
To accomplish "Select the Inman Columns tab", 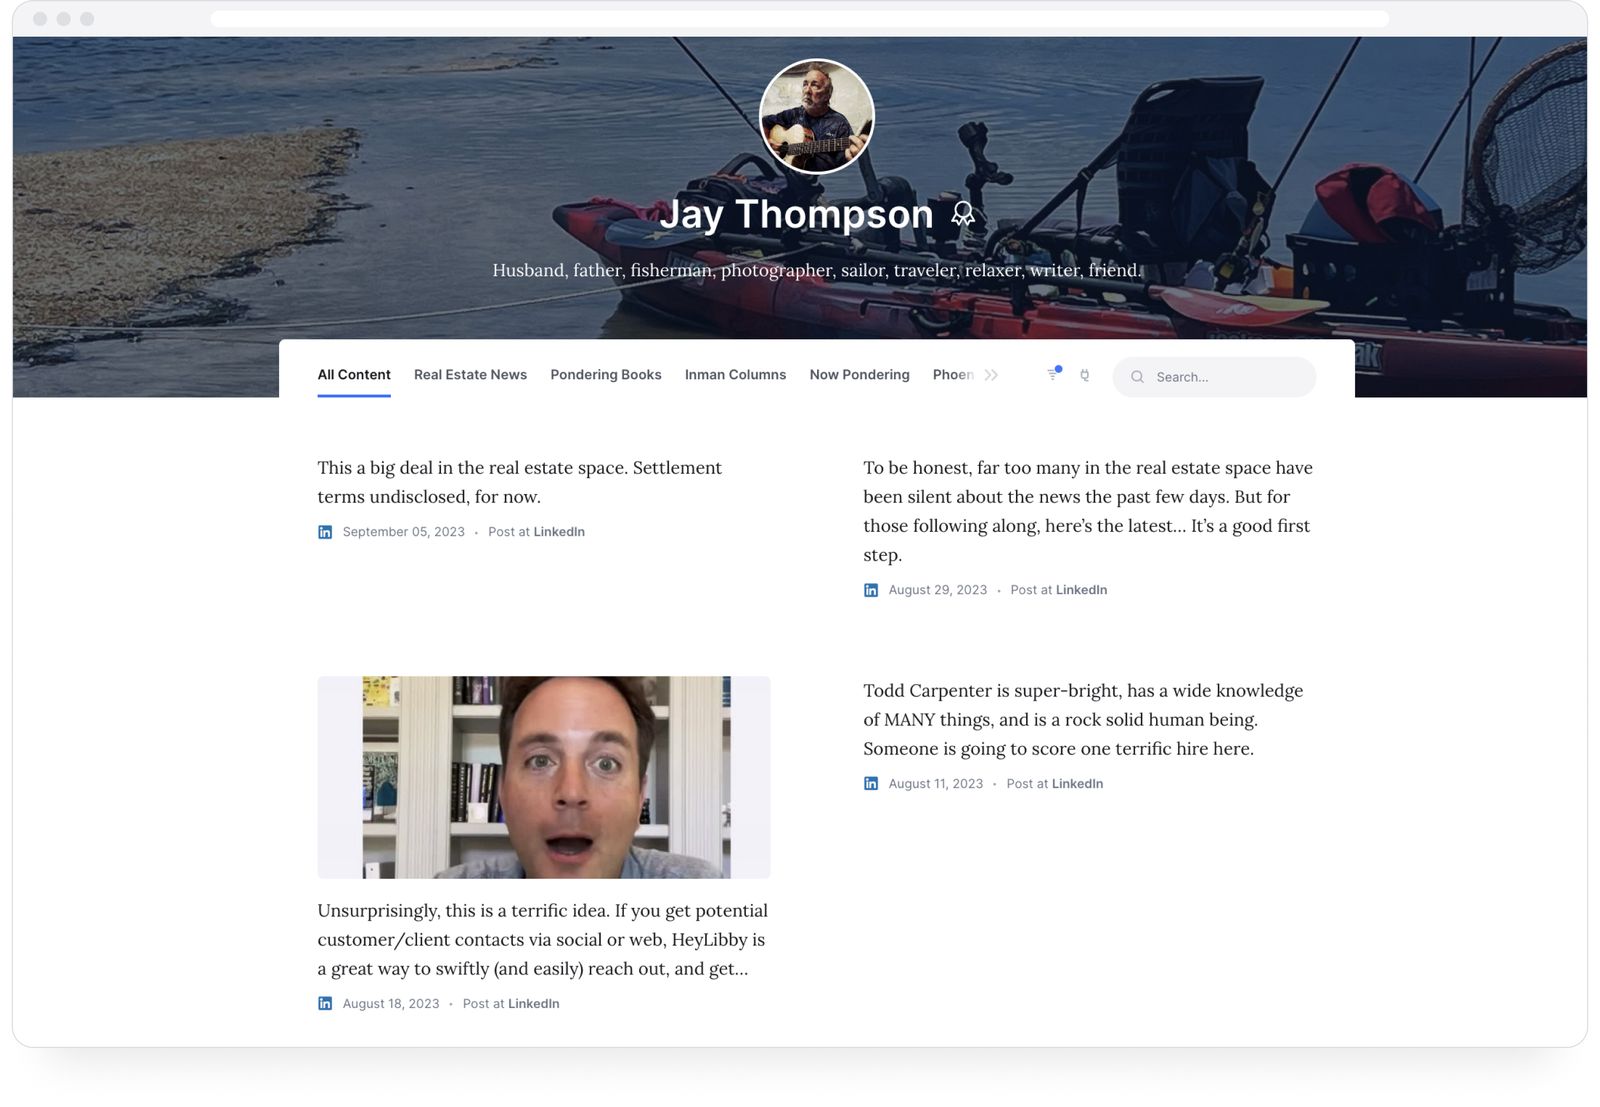I will click(x=735, y=375).
